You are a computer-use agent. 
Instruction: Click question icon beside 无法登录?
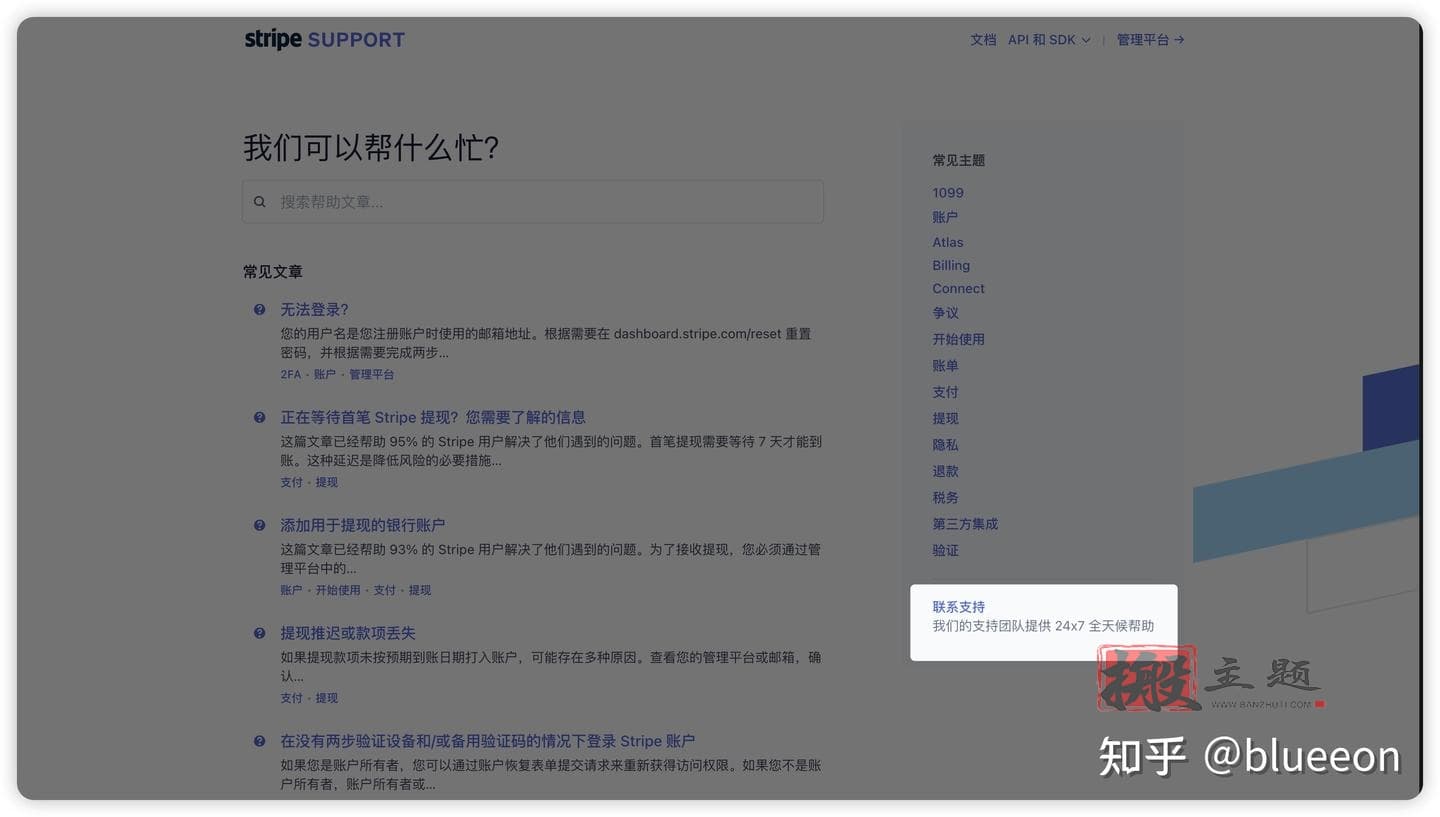[x=260, y=310]
